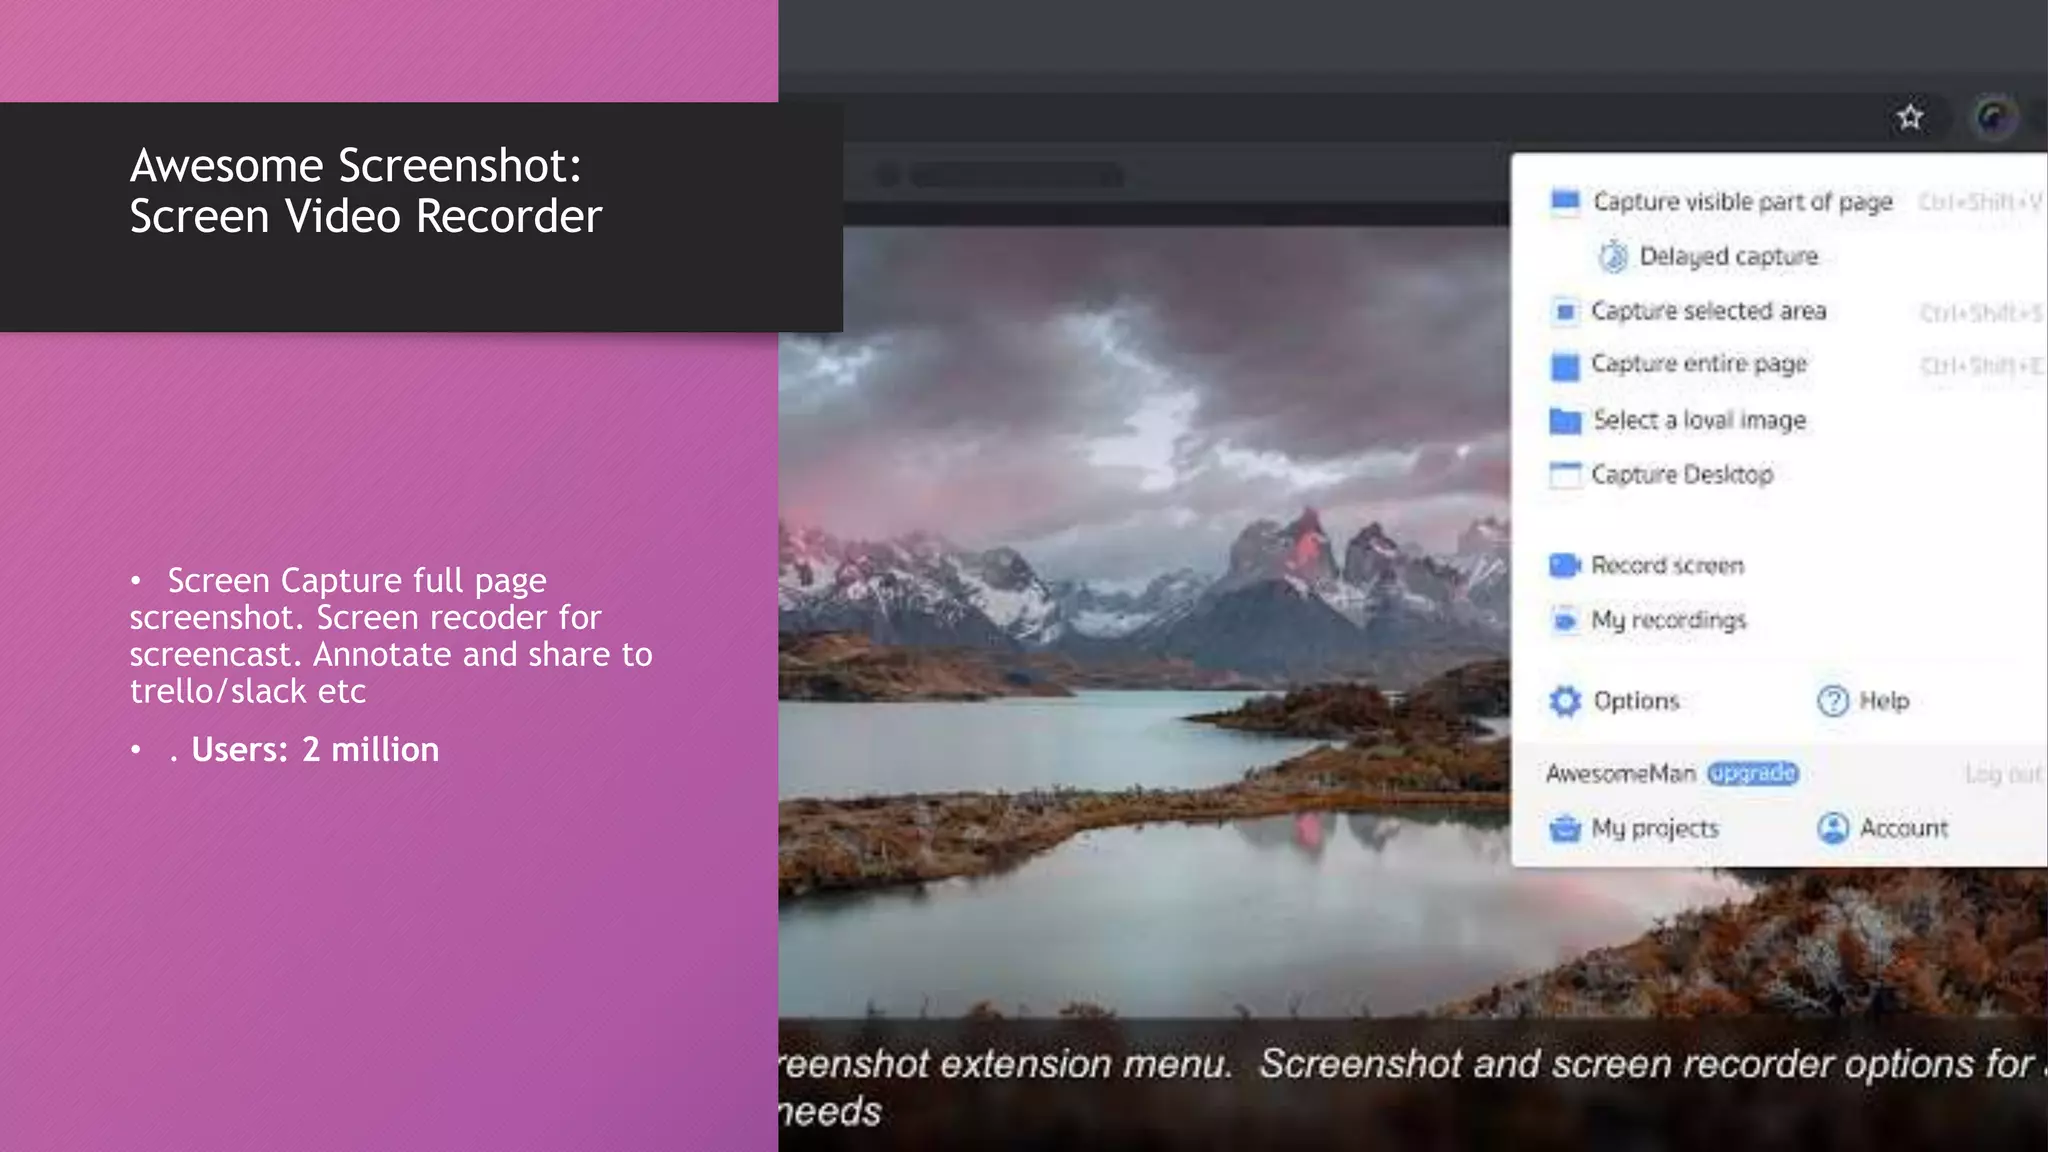Click the Log out link
The height and width of the screenshot is (1152, 2048).
pyautogui.click(x=2004, y=774)
